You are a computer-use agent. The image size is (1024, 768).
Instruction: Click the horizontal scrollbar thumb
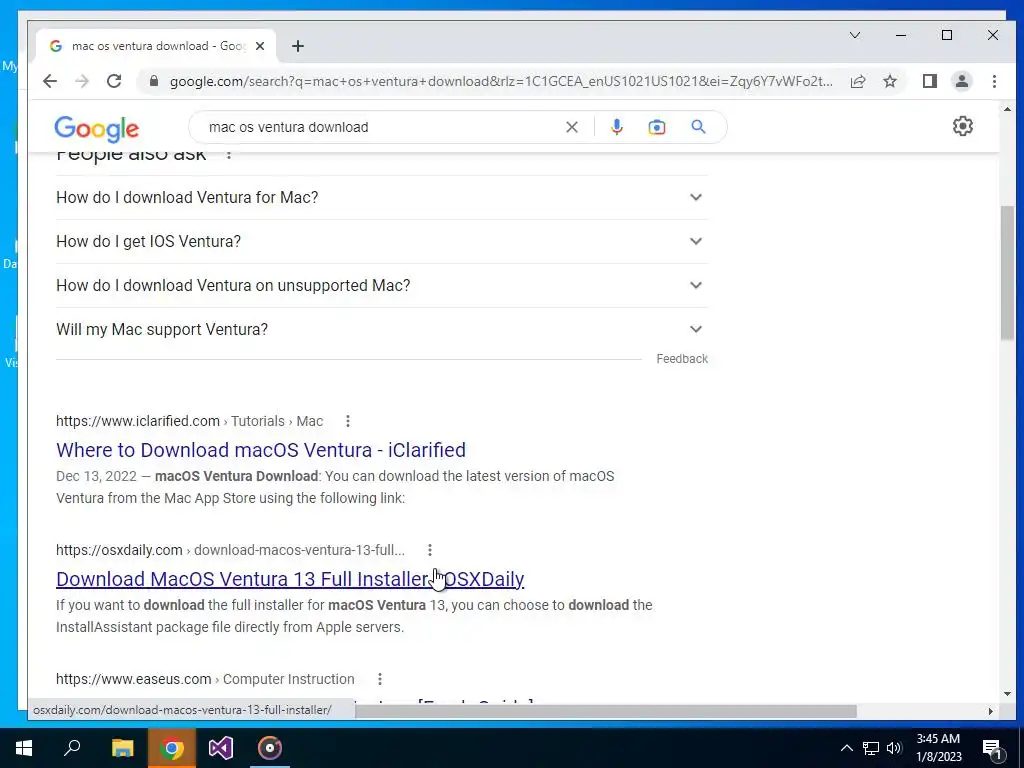[605, 711]
